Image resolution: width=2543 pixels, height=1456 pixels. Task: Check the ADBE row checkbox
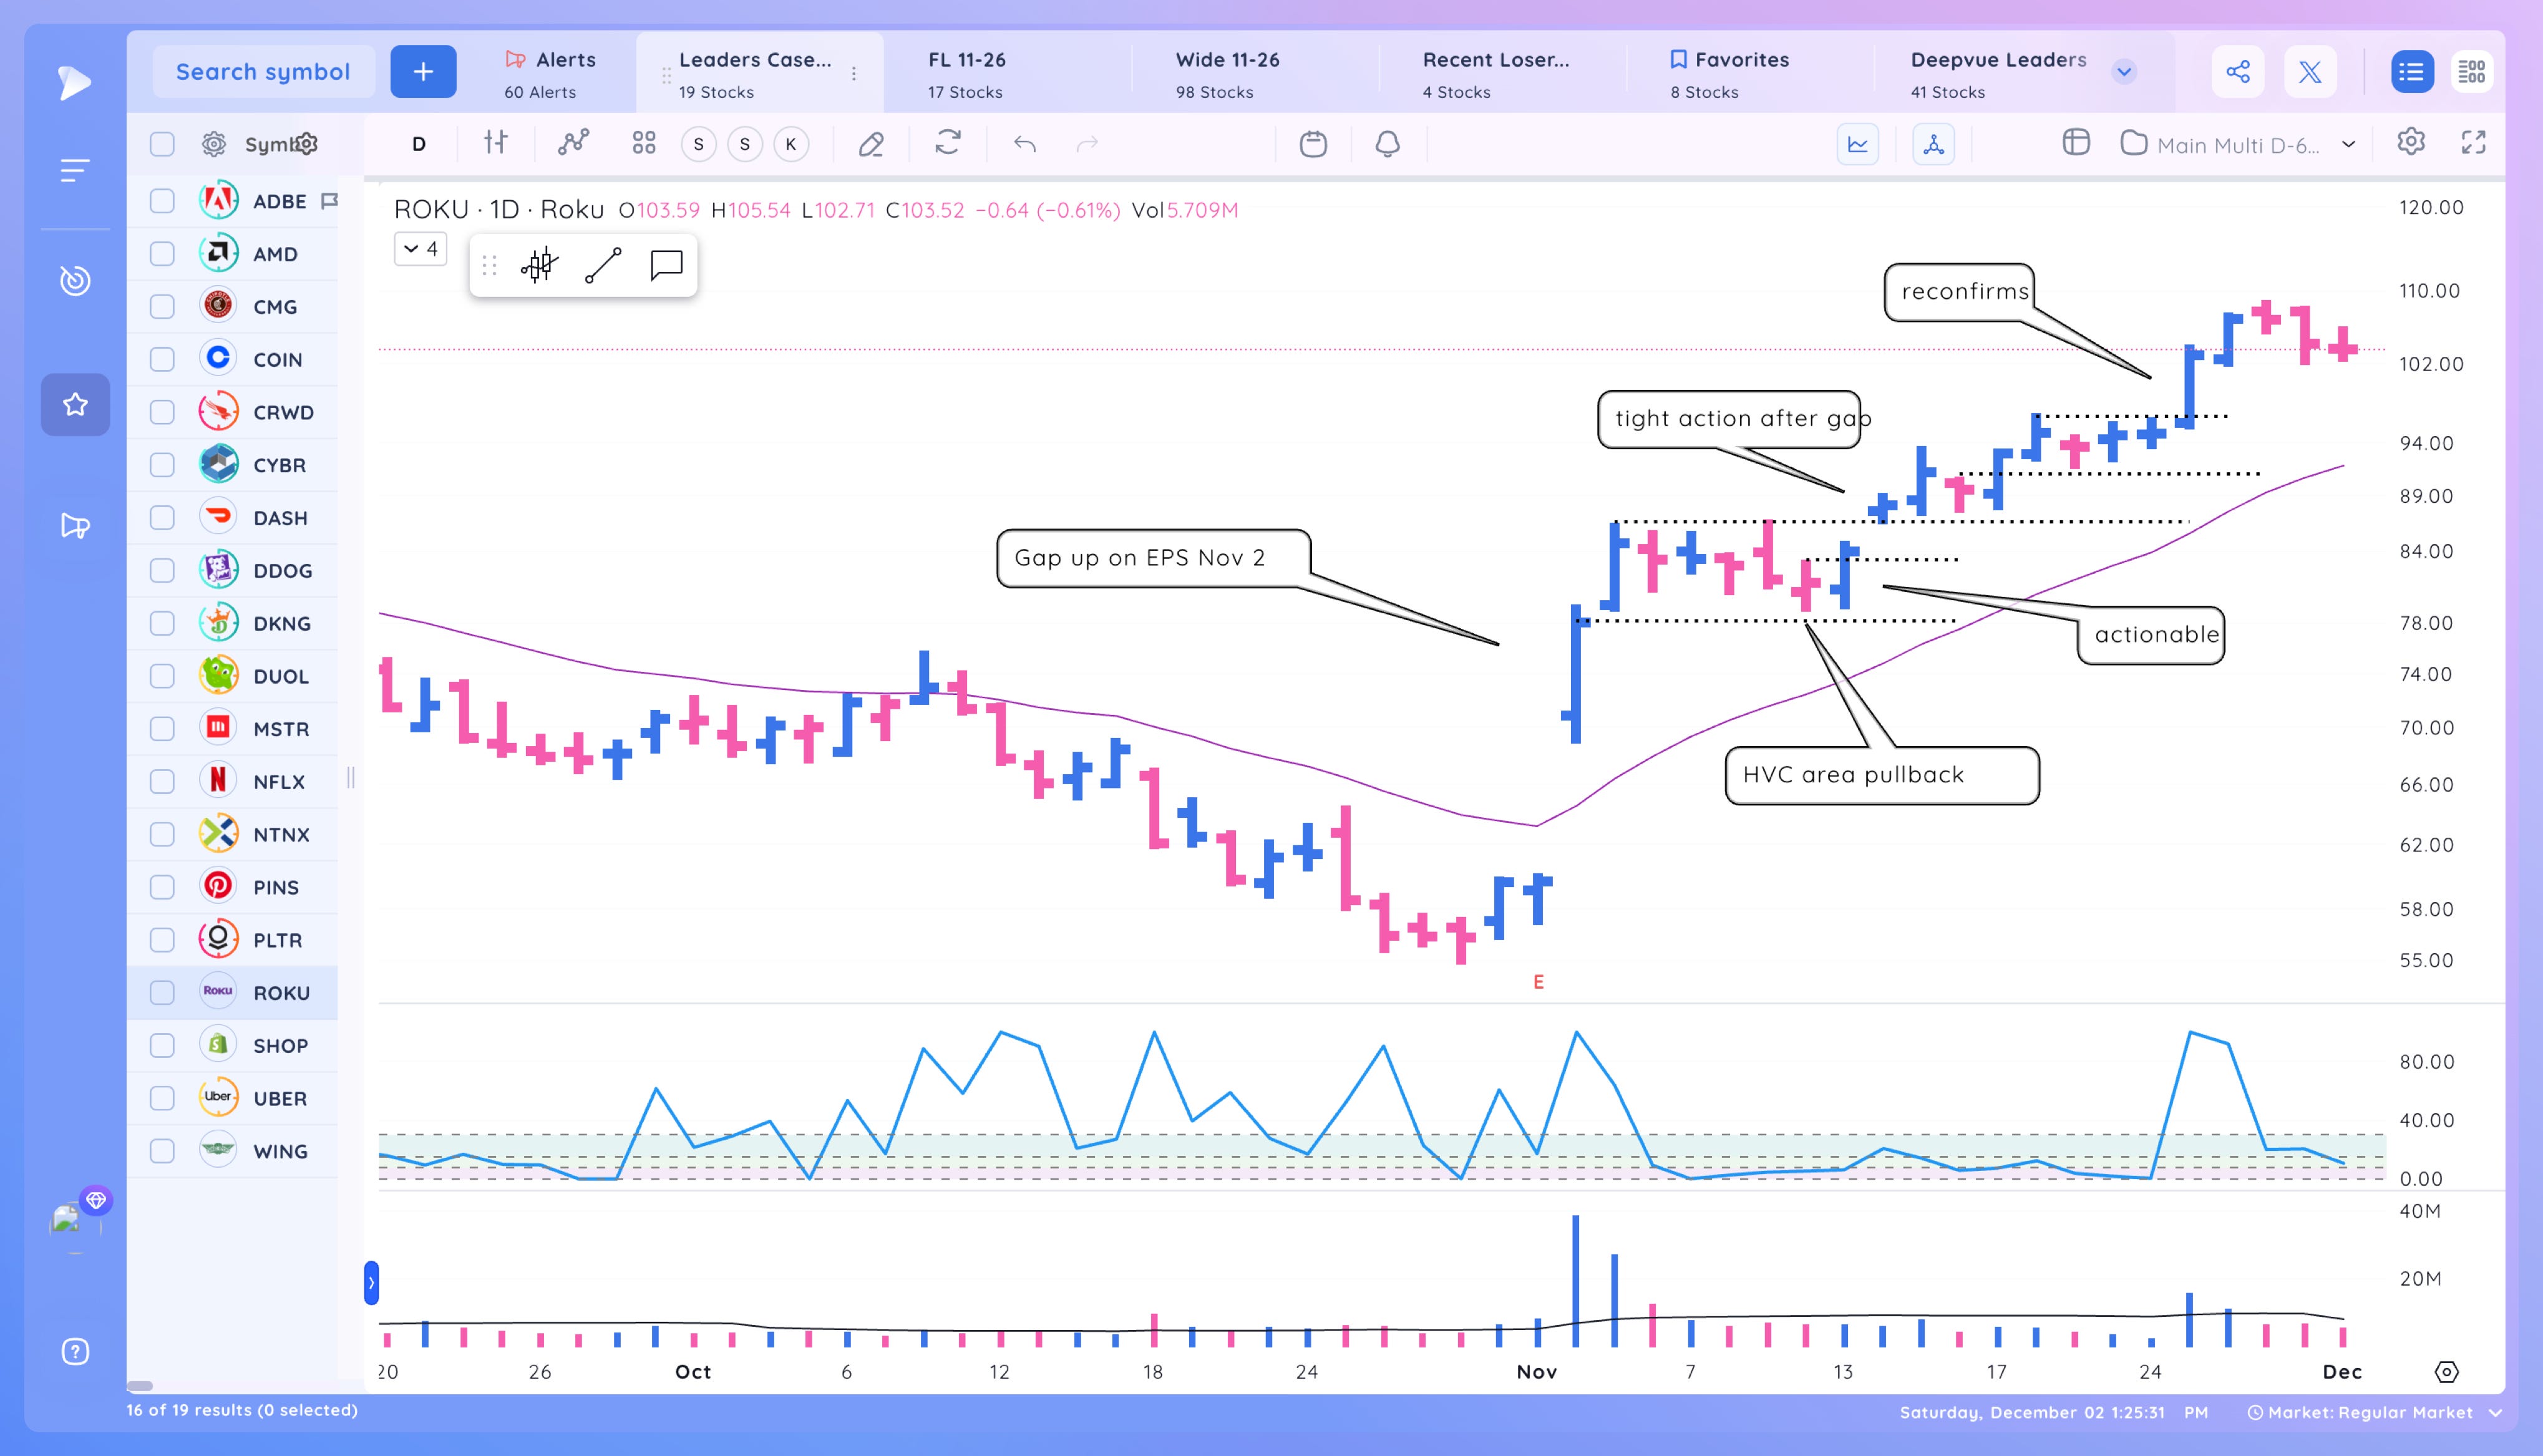(162, 201)
